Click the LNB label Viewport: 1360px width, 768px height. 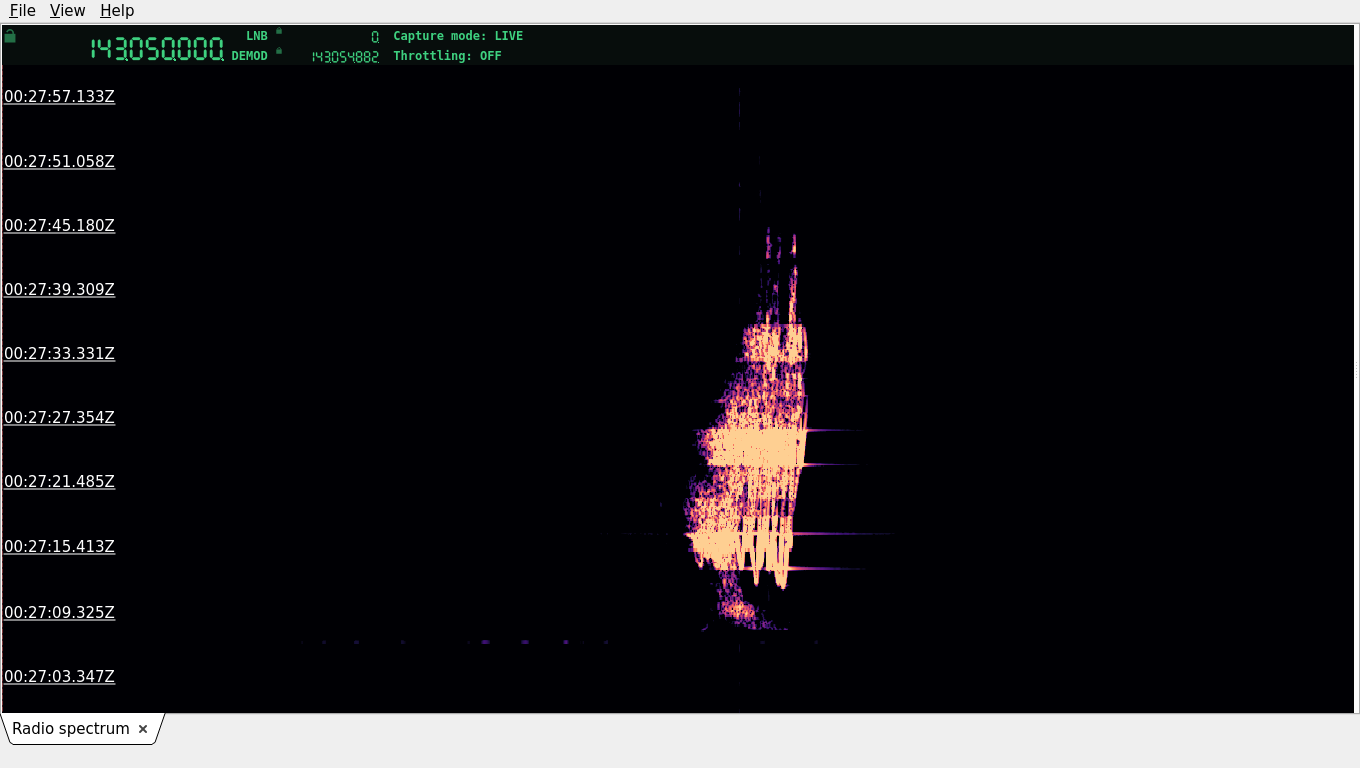pos(257,36)
